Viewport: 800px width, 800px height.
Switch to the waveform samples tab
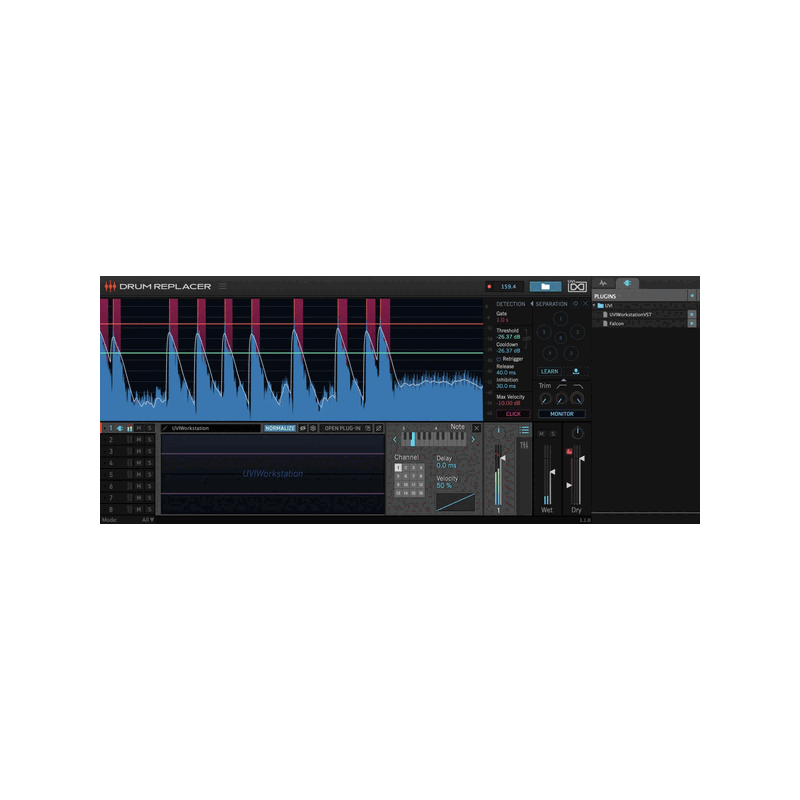tap(603, 283)
